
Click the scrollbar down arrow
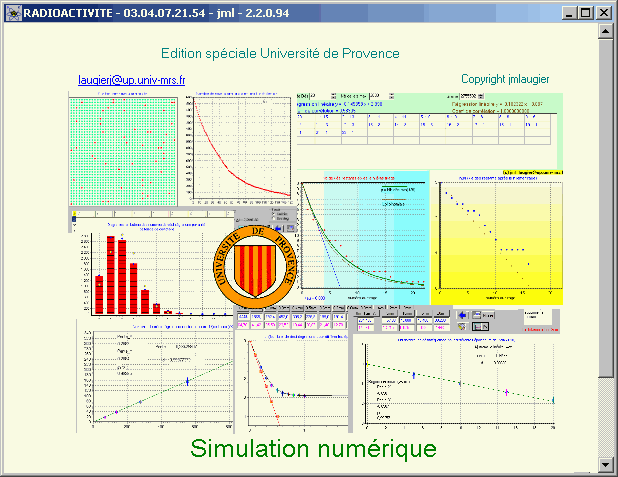(x=605, y=465)
